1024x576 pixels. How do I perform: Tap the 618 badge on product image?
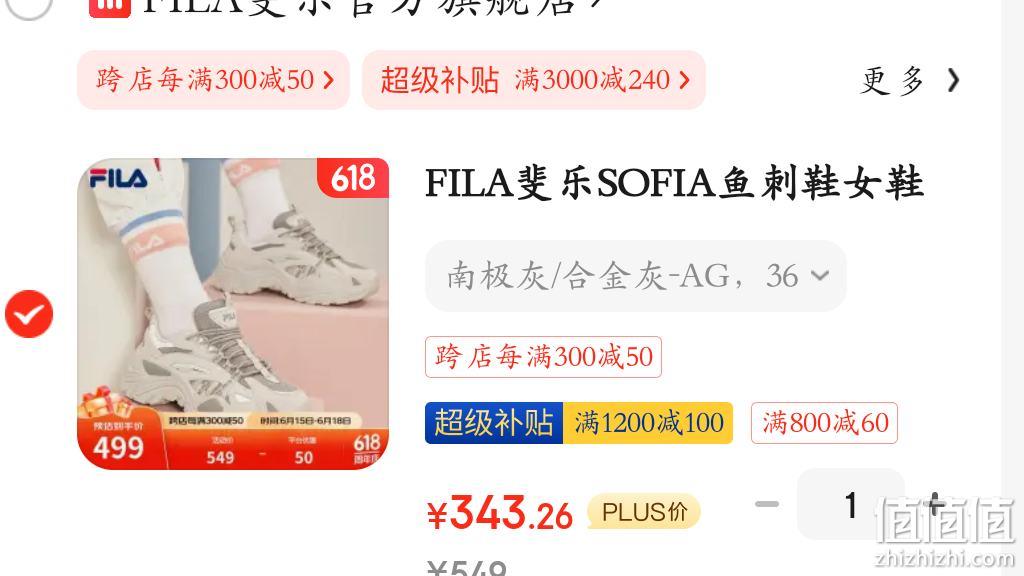pyautogui.click(x=353, y=178)
